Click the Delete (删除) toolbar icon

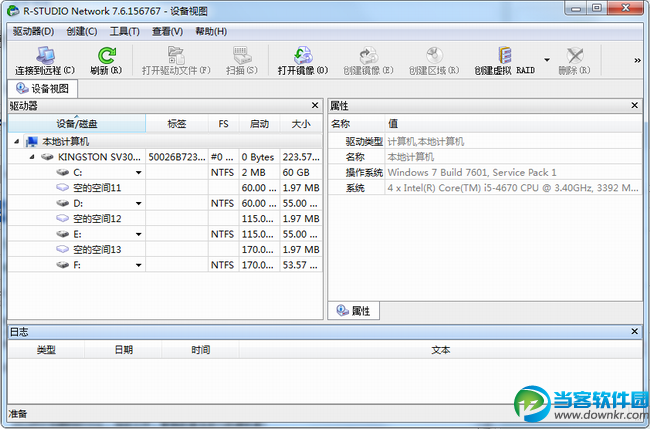click(575, 55)
